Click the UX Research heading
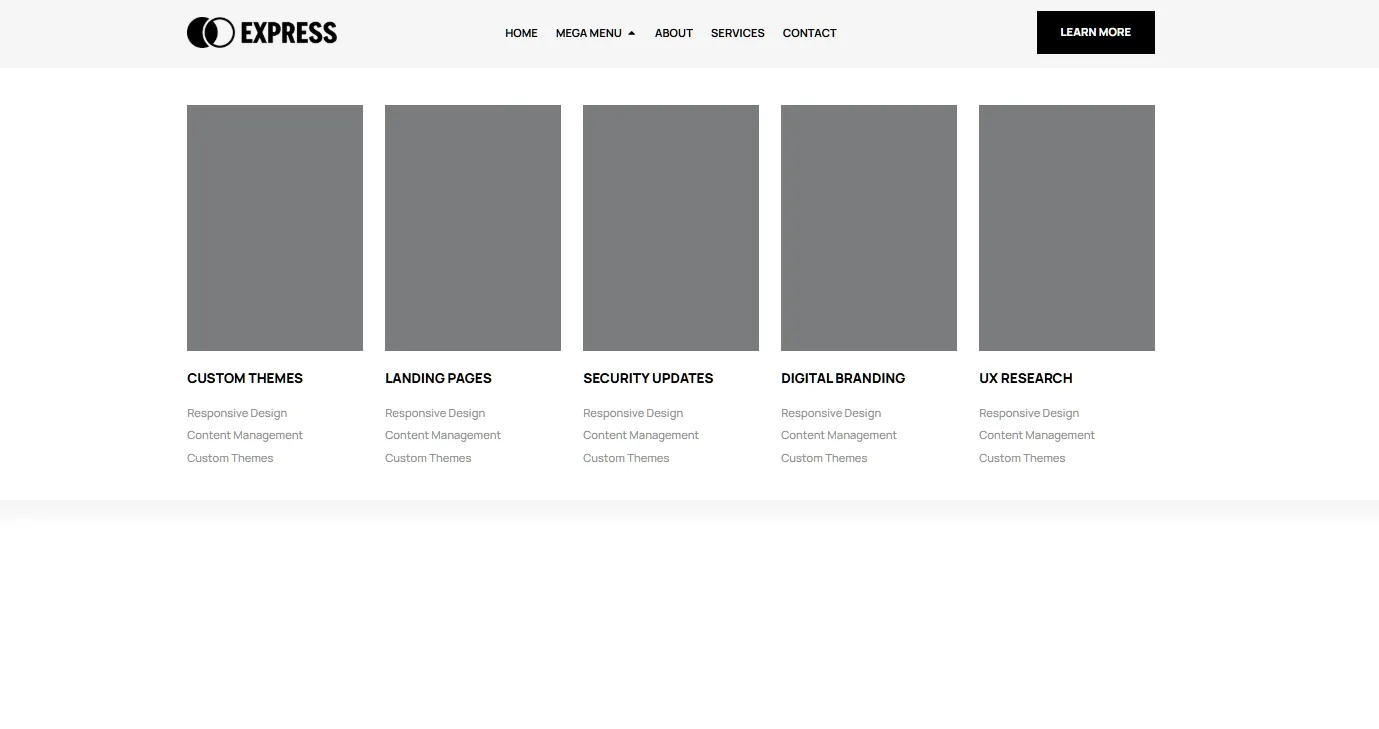 (x=1025, y=378)
